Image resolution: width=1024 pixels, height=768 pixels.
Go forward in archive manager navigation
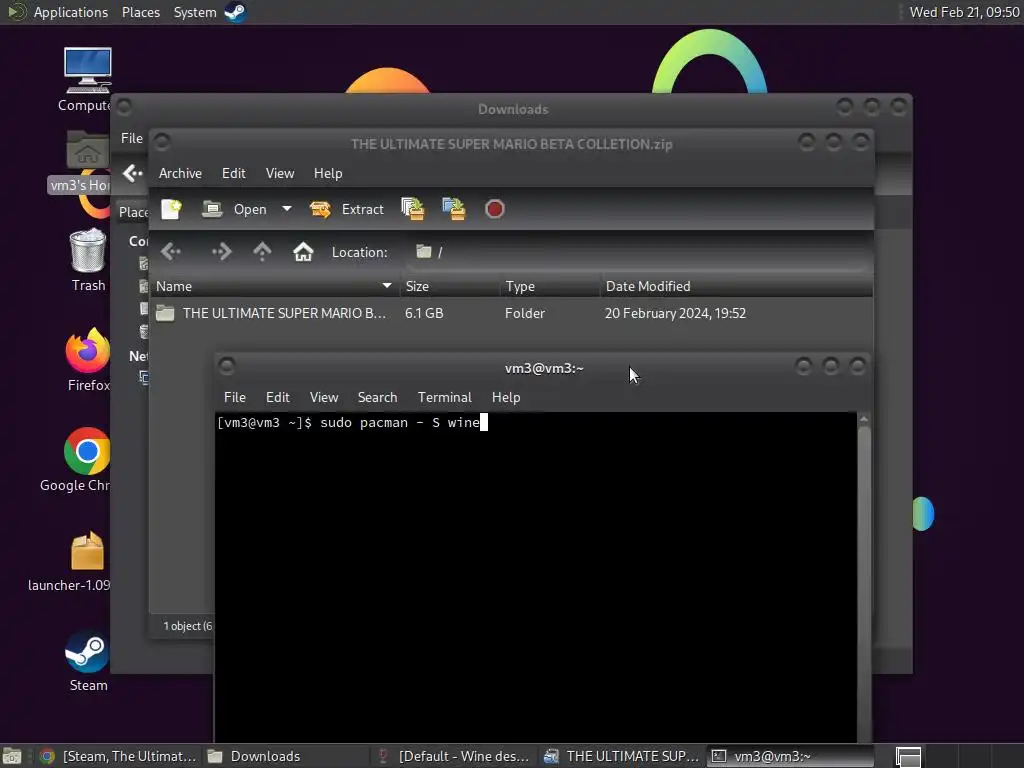point(221,251)
